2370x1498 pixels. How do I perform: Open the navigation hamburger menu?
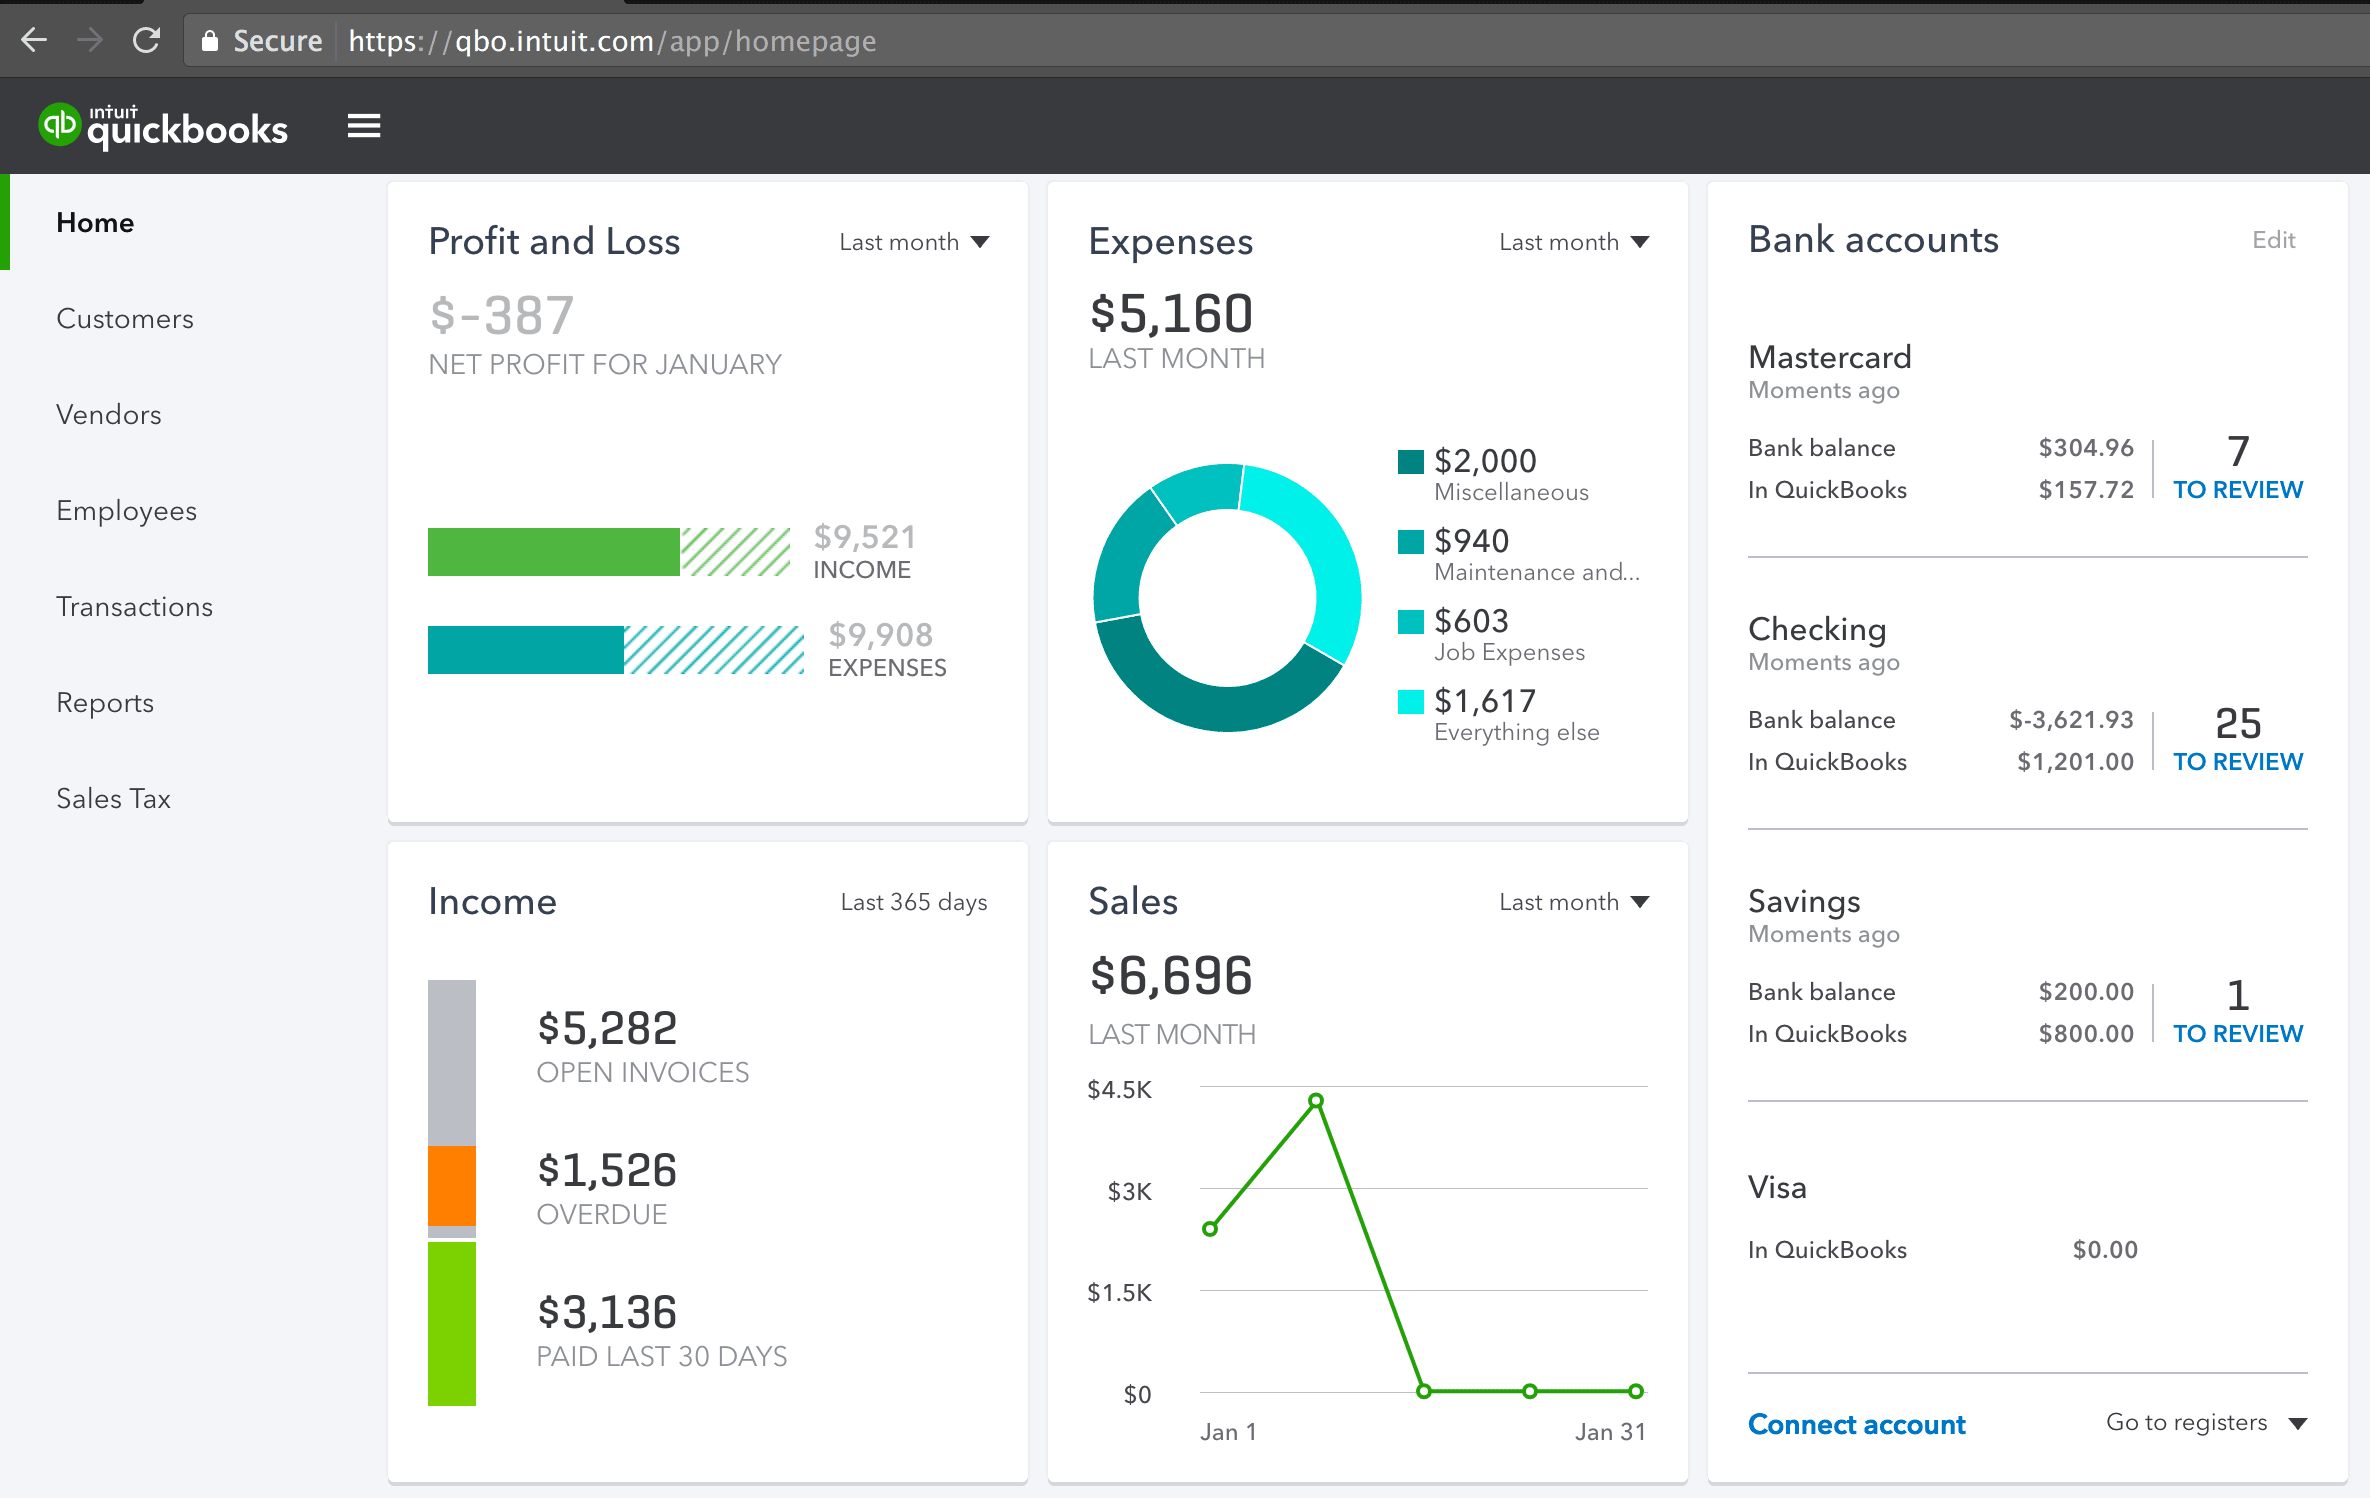click(x=363, y=125)
